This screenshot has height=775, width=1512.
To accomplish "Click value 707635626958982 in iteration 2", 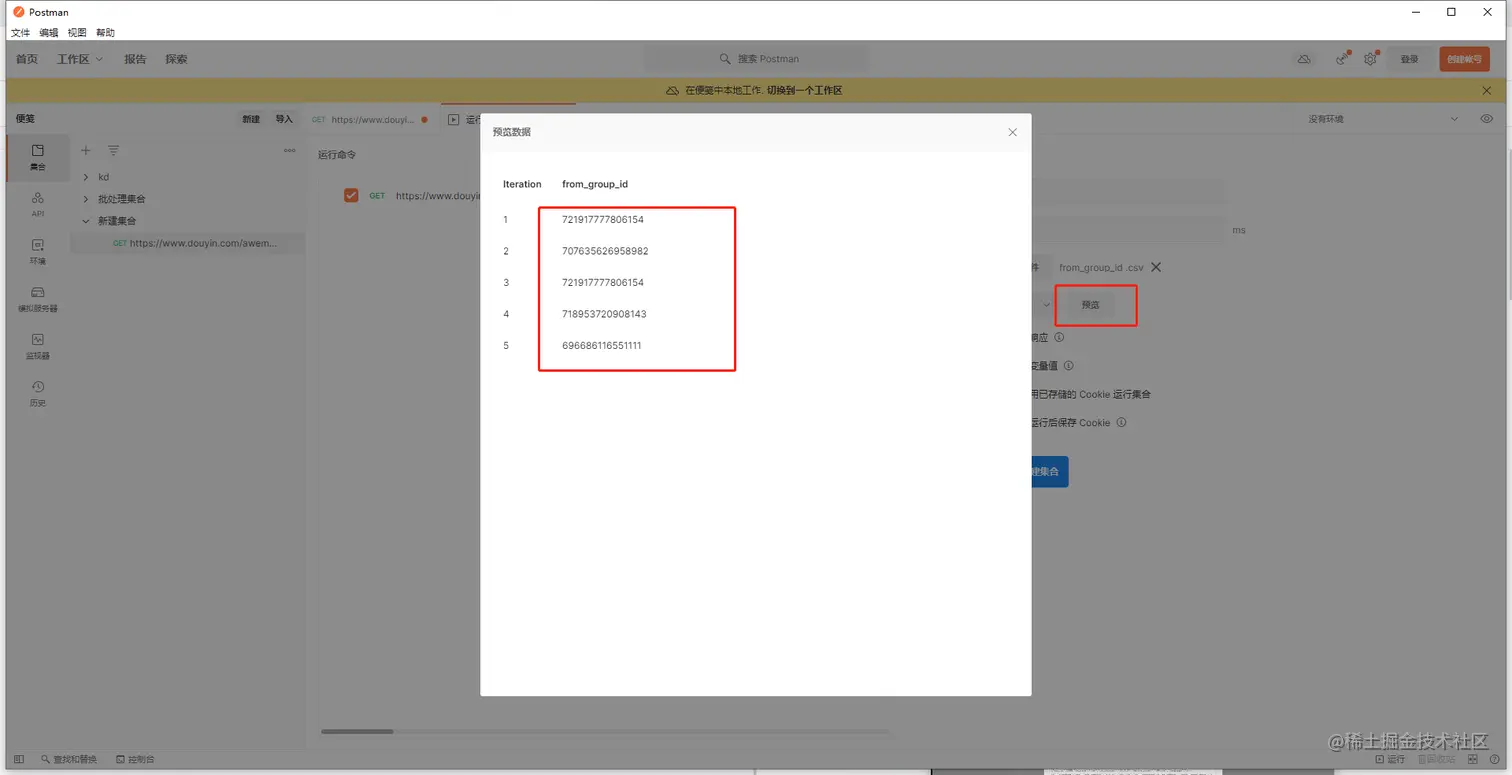I will [x=605, y=251].
